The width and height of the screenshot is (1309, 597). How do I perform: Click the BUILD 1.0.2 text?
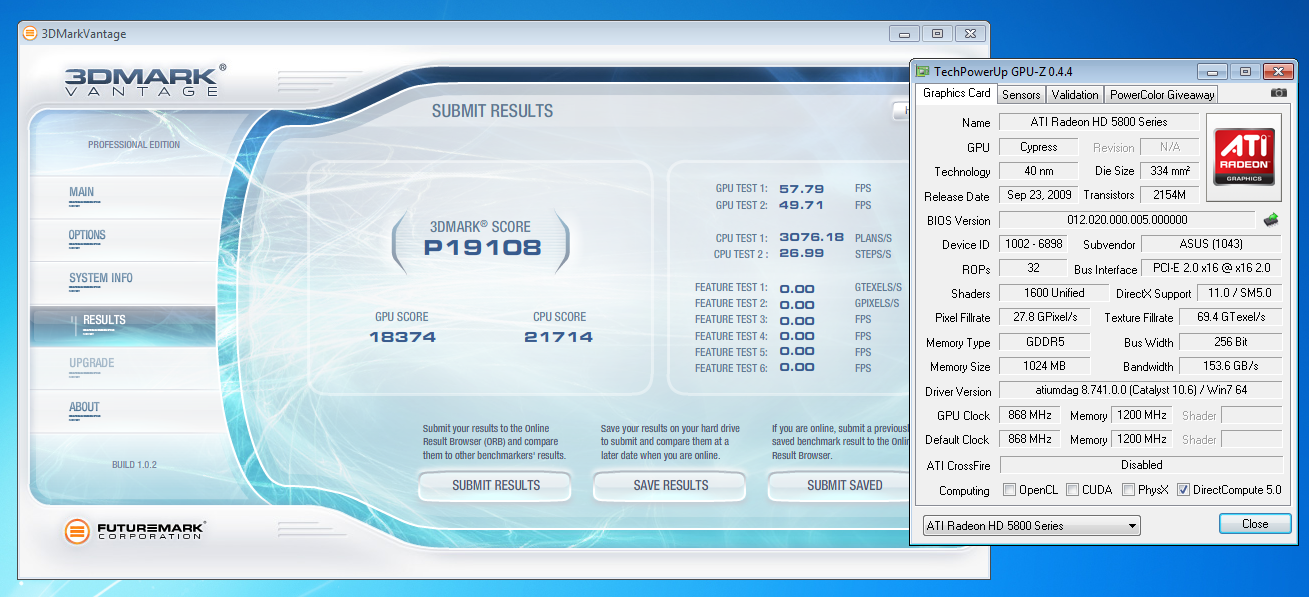tap(134, 464)
